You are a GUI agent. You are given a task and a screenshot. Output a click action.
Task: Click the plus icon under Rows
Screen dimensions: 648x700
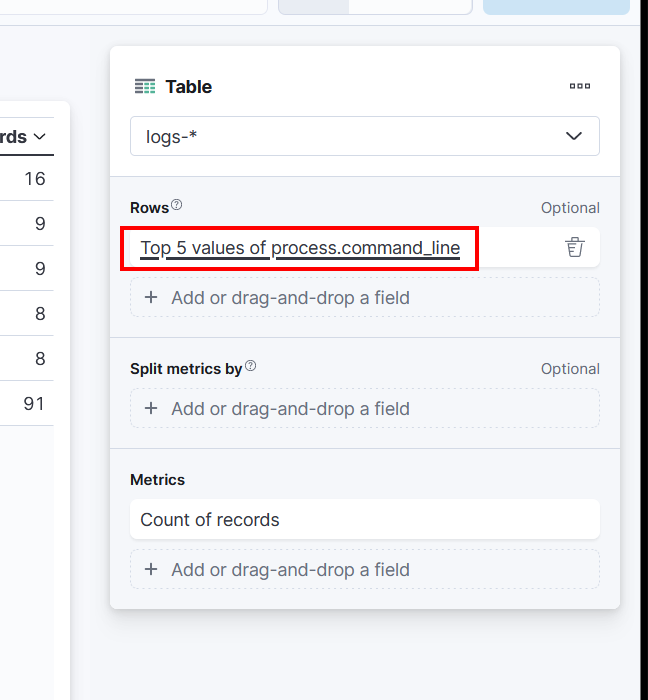(151, 297)
